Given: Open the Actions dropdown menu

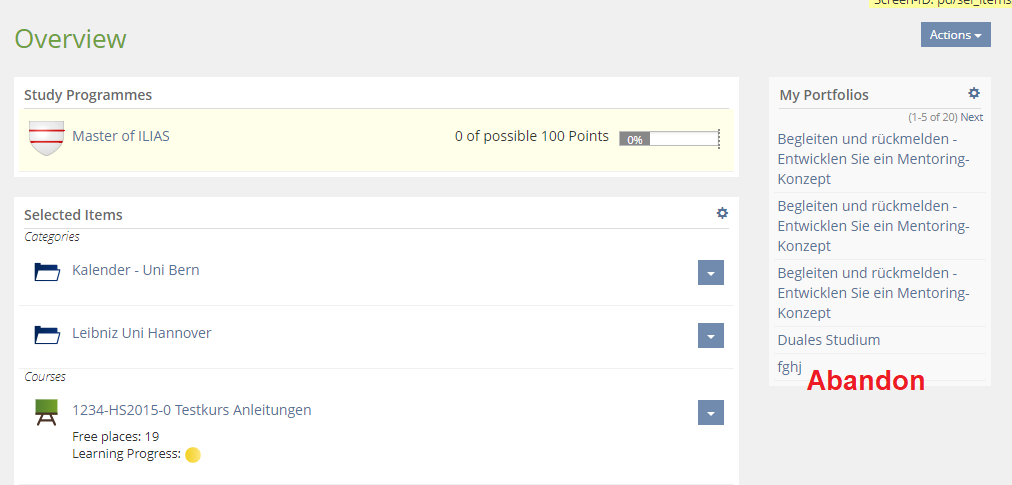Looking at the screenshot, I should point(955,35).
